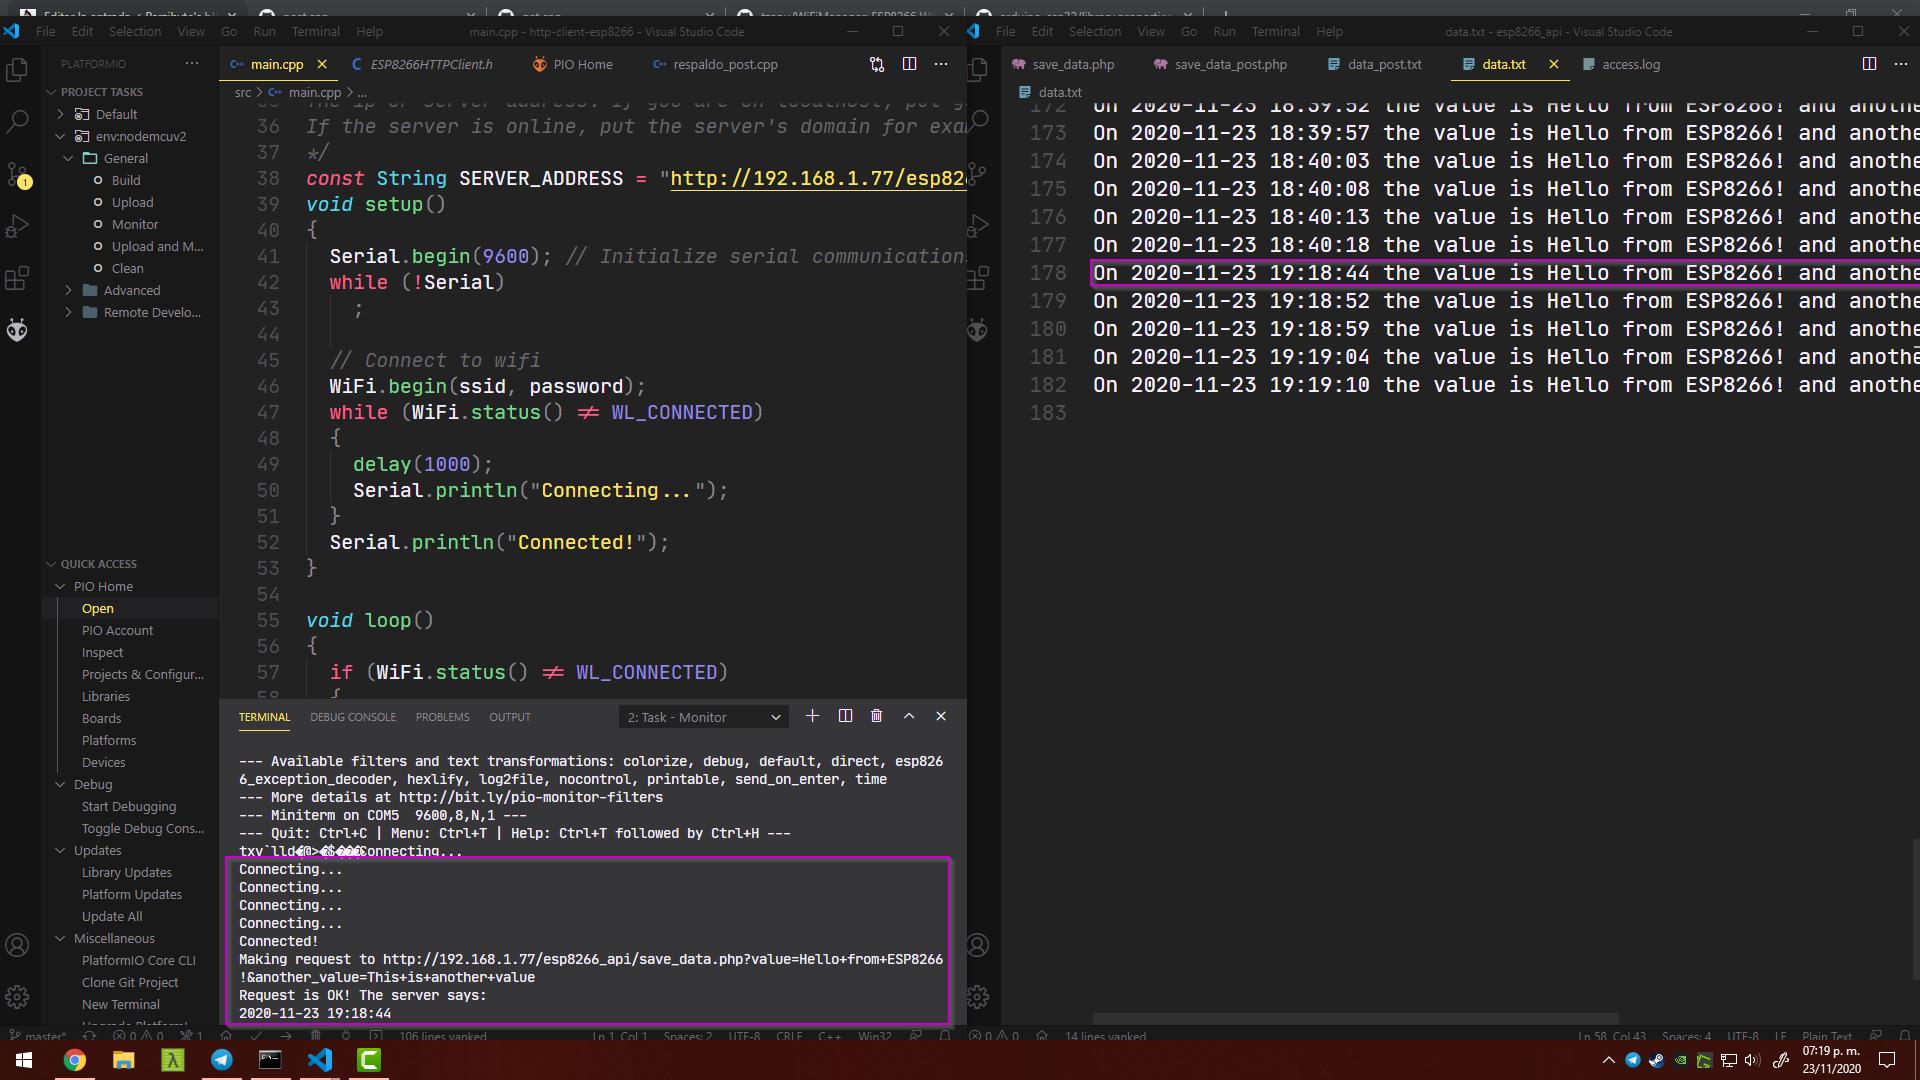Collapse the General tasks folder

pyautogui.click(x=125, y=158)
